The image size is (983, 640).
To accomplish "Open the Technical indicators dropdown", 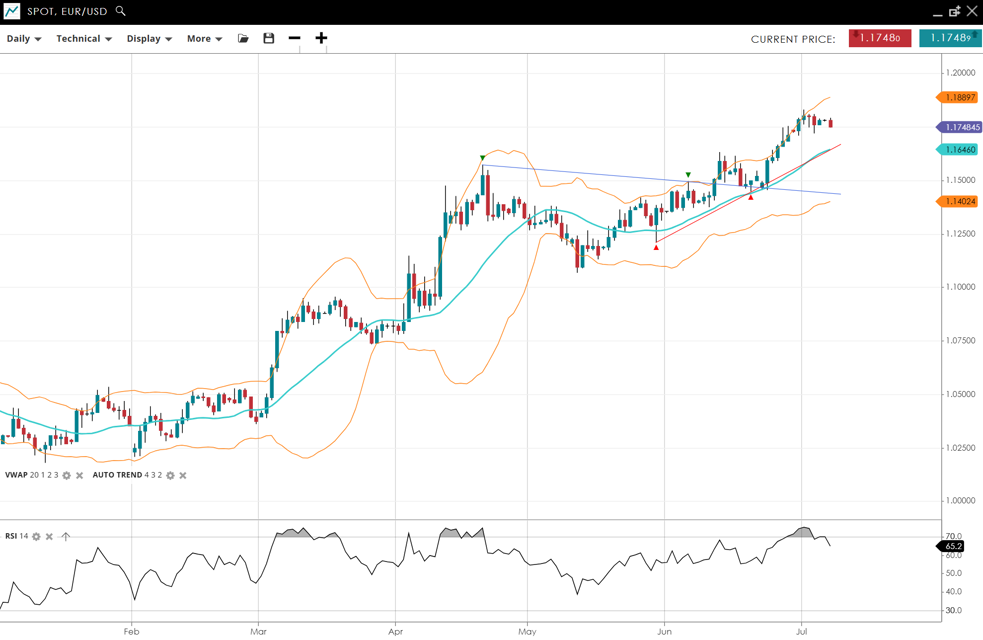I will coord(83,39).
